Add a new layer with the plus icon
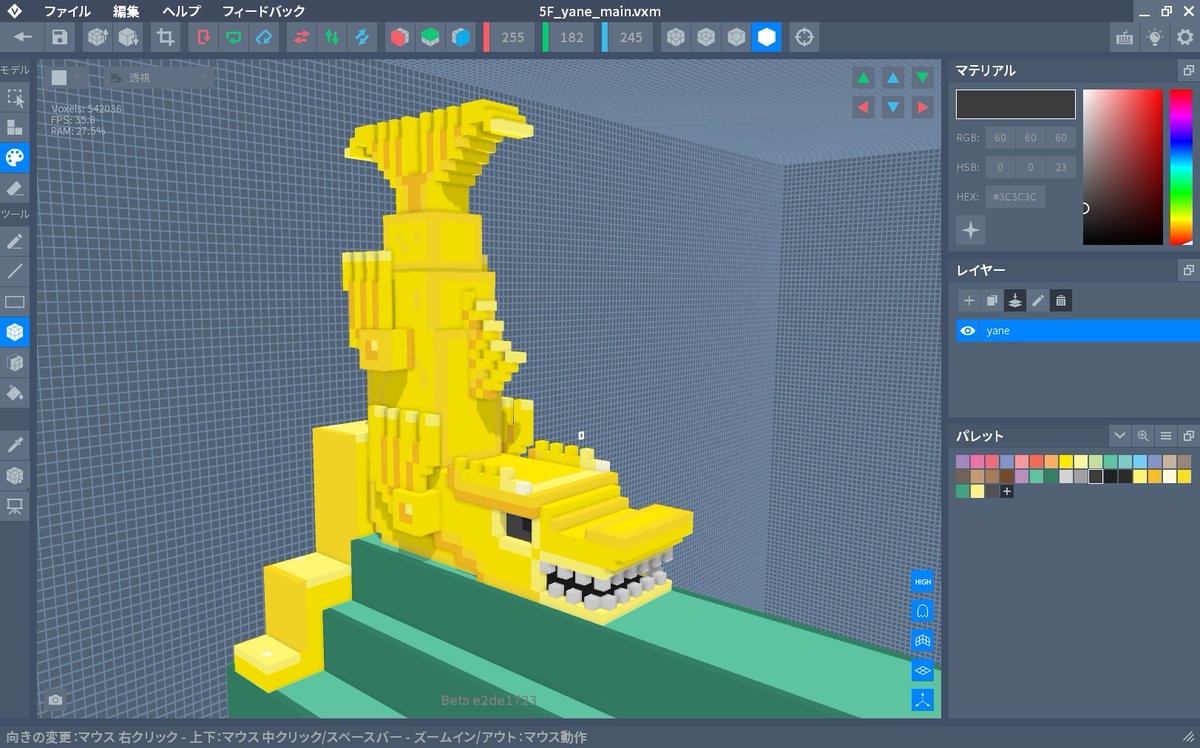Viewport: 1200px width, 748px height. pos(968,300)
